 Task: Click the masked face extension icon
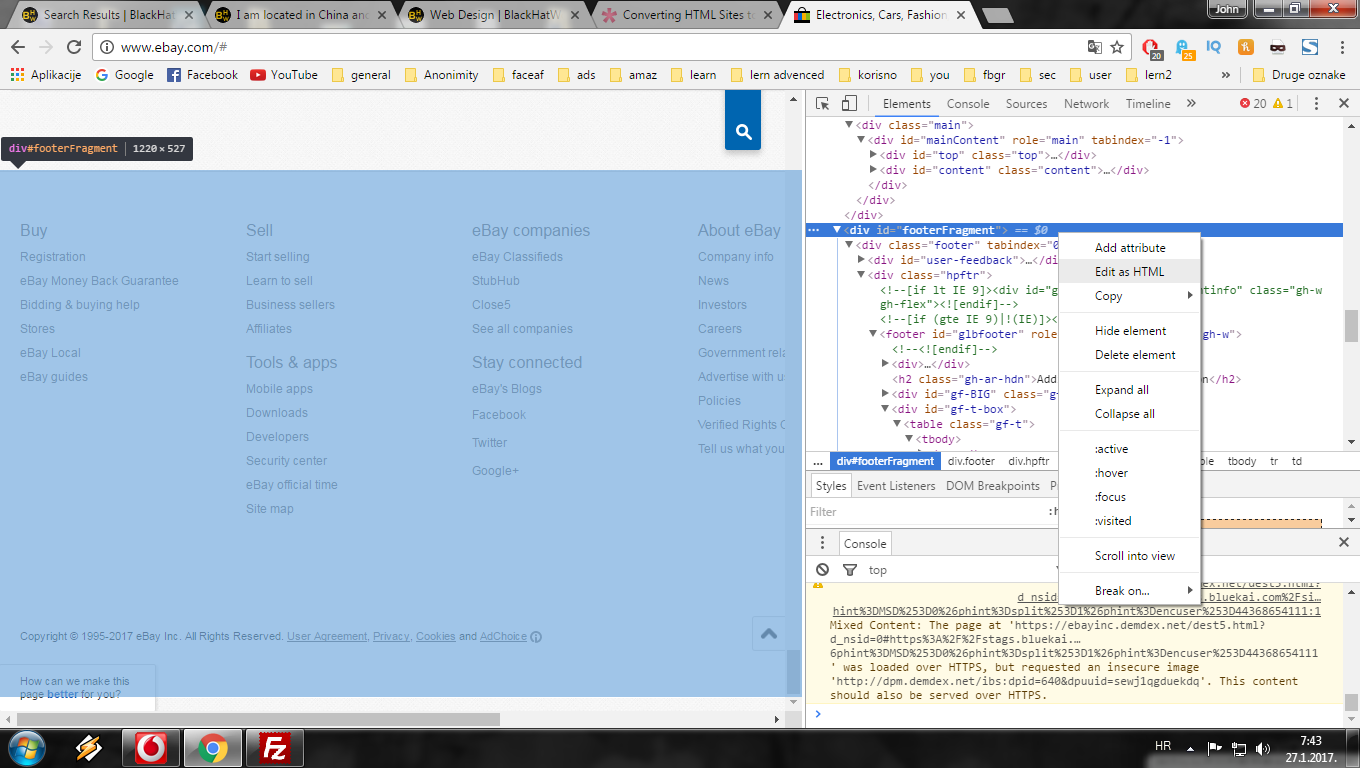[x=1277, y=47]
